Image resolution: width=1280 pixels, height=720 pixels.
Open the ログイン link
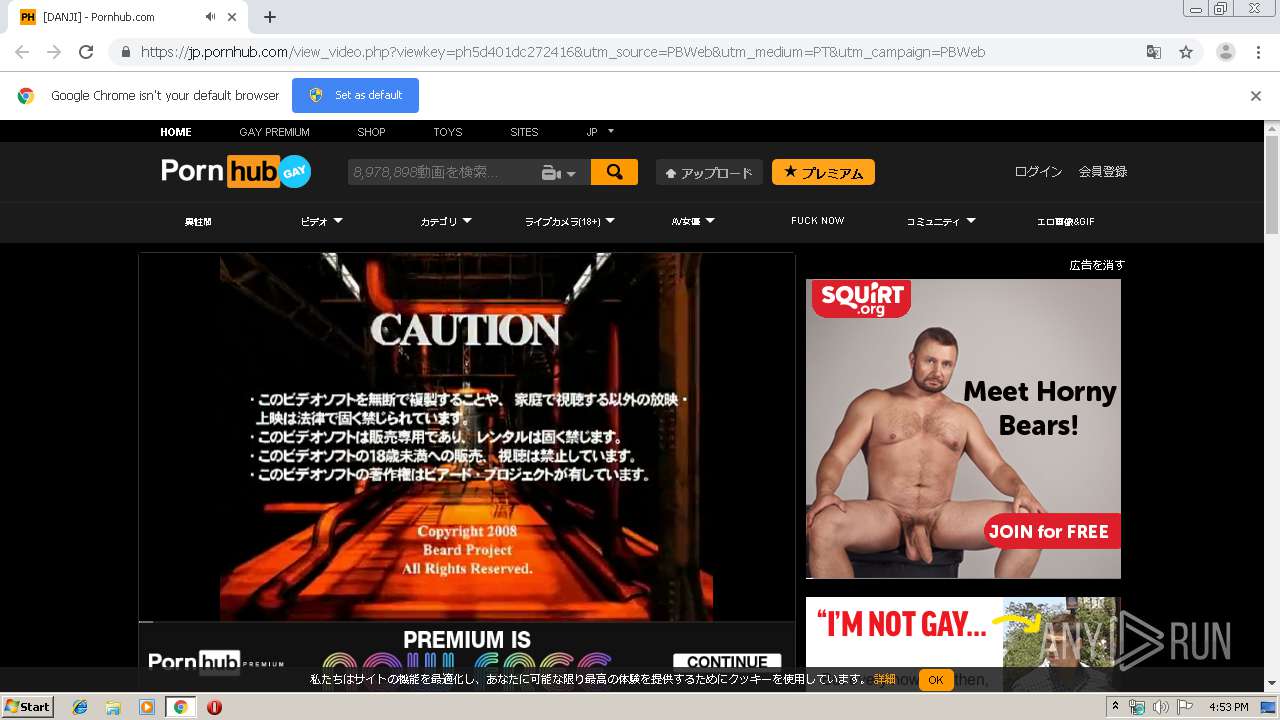click(x=1038, y=172)
